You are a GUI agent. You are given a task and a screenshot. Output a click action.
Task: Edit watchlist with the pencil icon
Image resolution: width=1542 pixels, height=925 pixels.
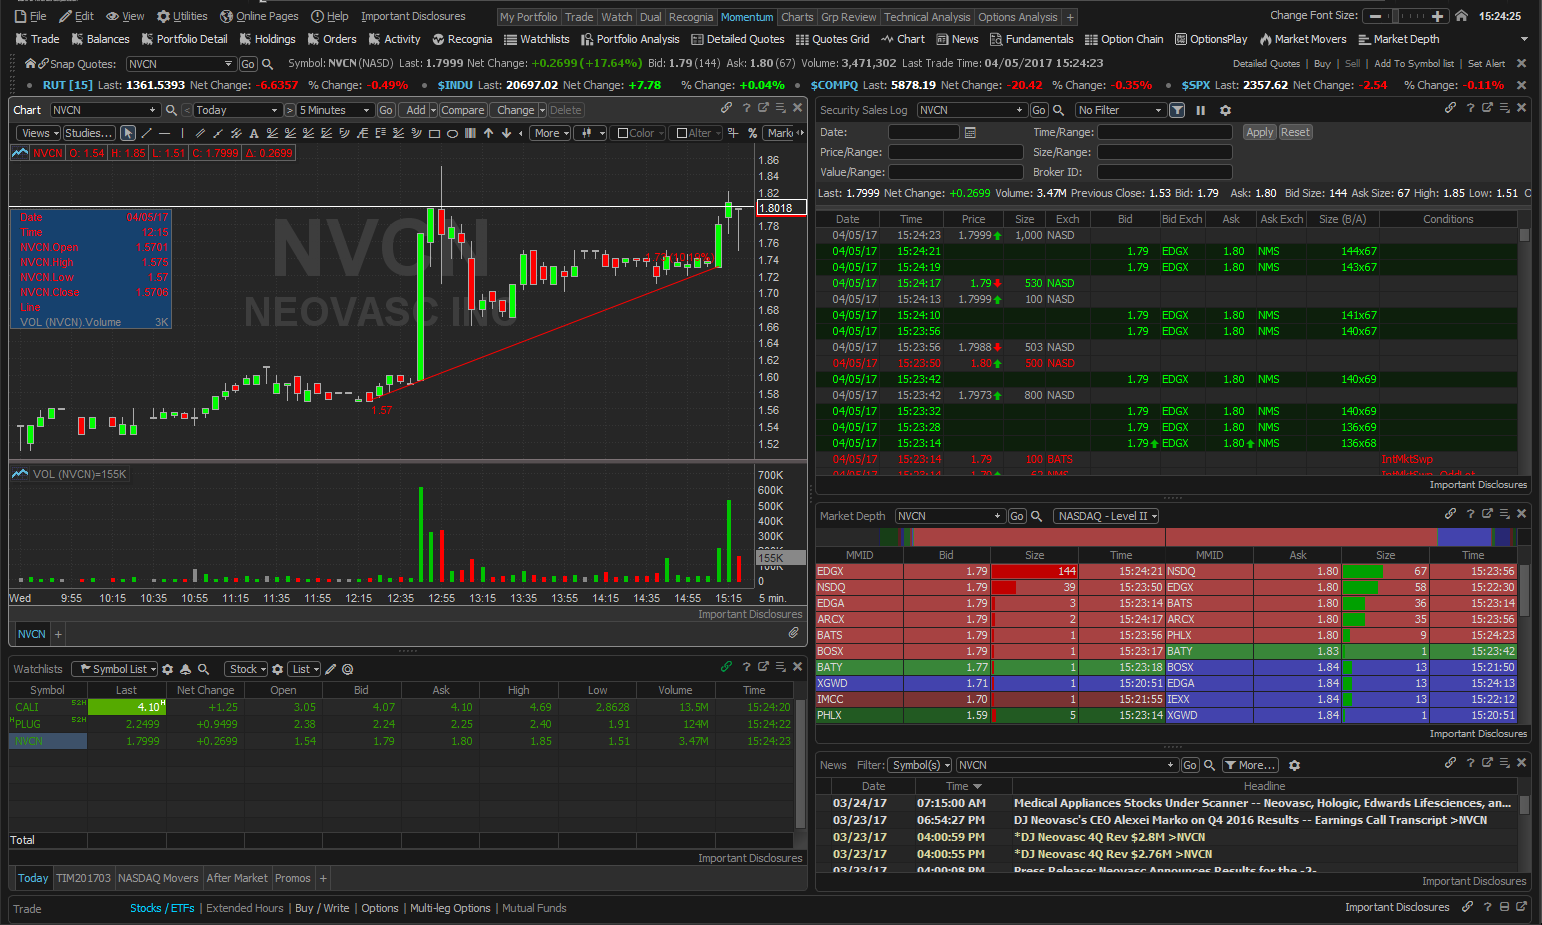[331, 669]
